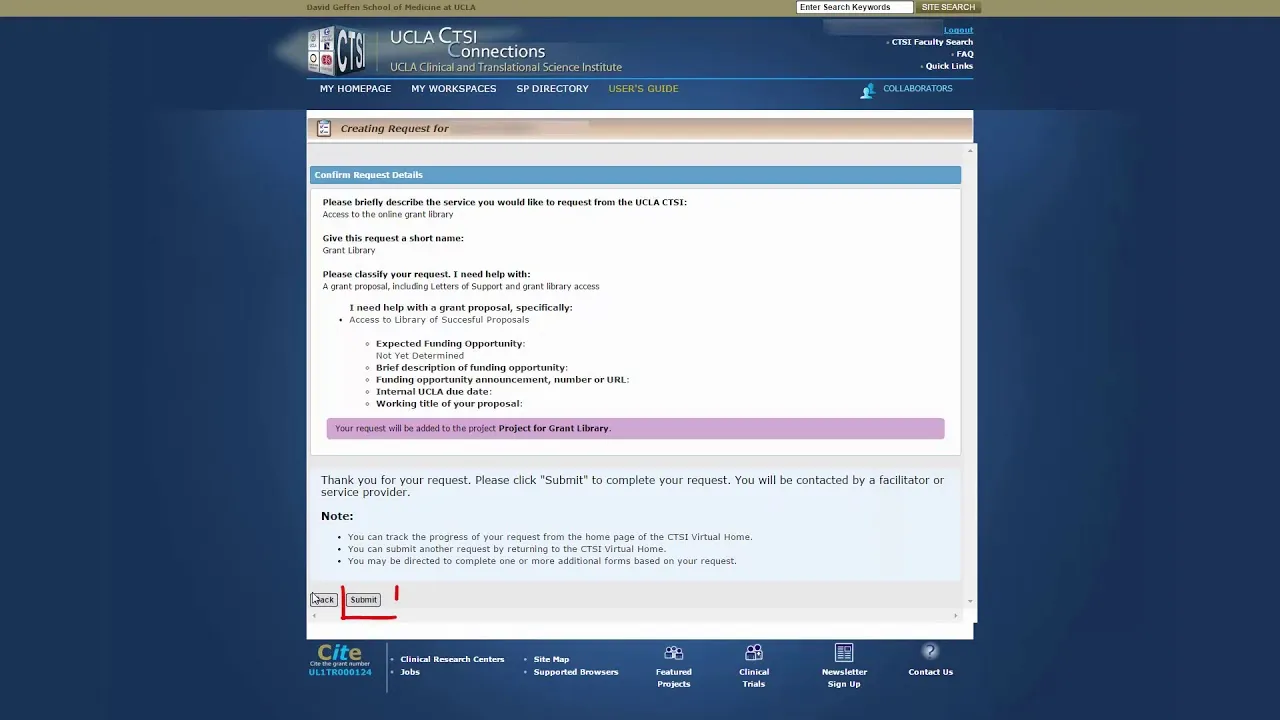
Task: Go to SP DIRECTORY
Action: [x=552, y=89]
